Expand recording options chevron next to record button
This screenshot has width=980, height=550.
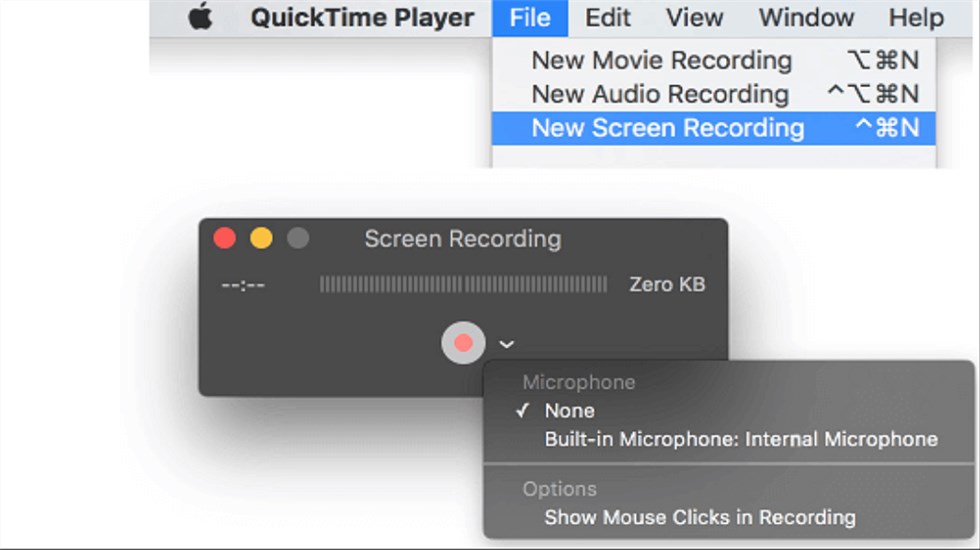click(x=506, y=344)
